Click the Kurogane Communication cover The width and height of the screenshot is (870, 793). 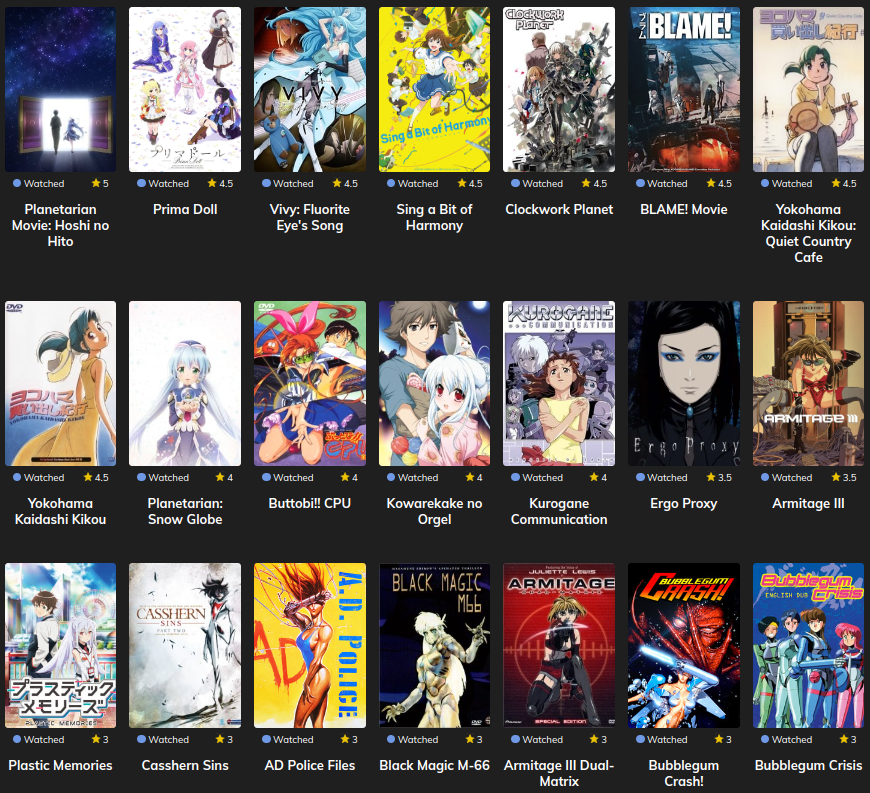pos(559,383)
